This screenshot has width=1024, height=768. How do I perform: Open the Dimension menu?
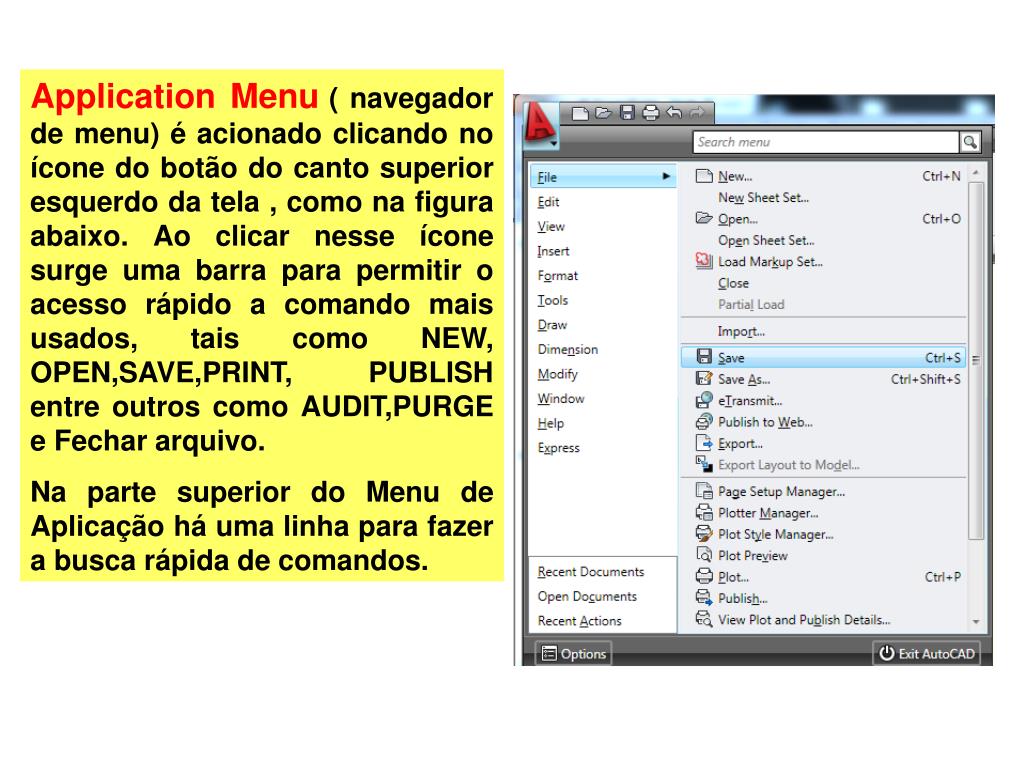tap(568, 349)
